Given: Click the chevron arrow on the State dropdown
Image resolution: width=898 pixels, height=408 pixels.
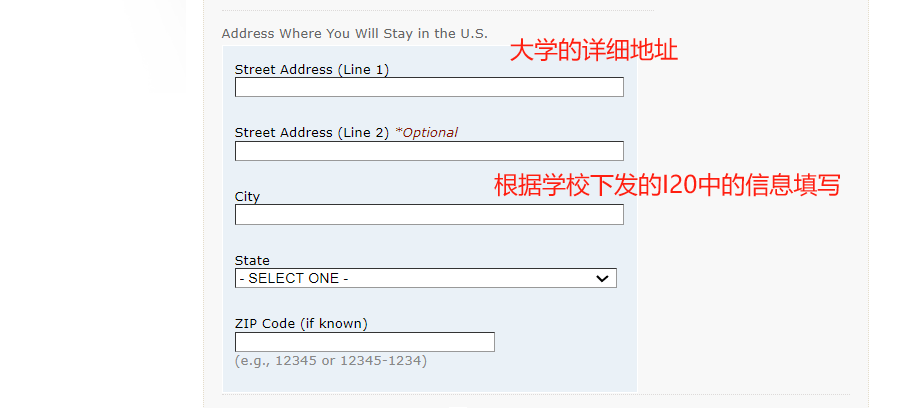Looking at the screenshot, I should pos(602,278).
